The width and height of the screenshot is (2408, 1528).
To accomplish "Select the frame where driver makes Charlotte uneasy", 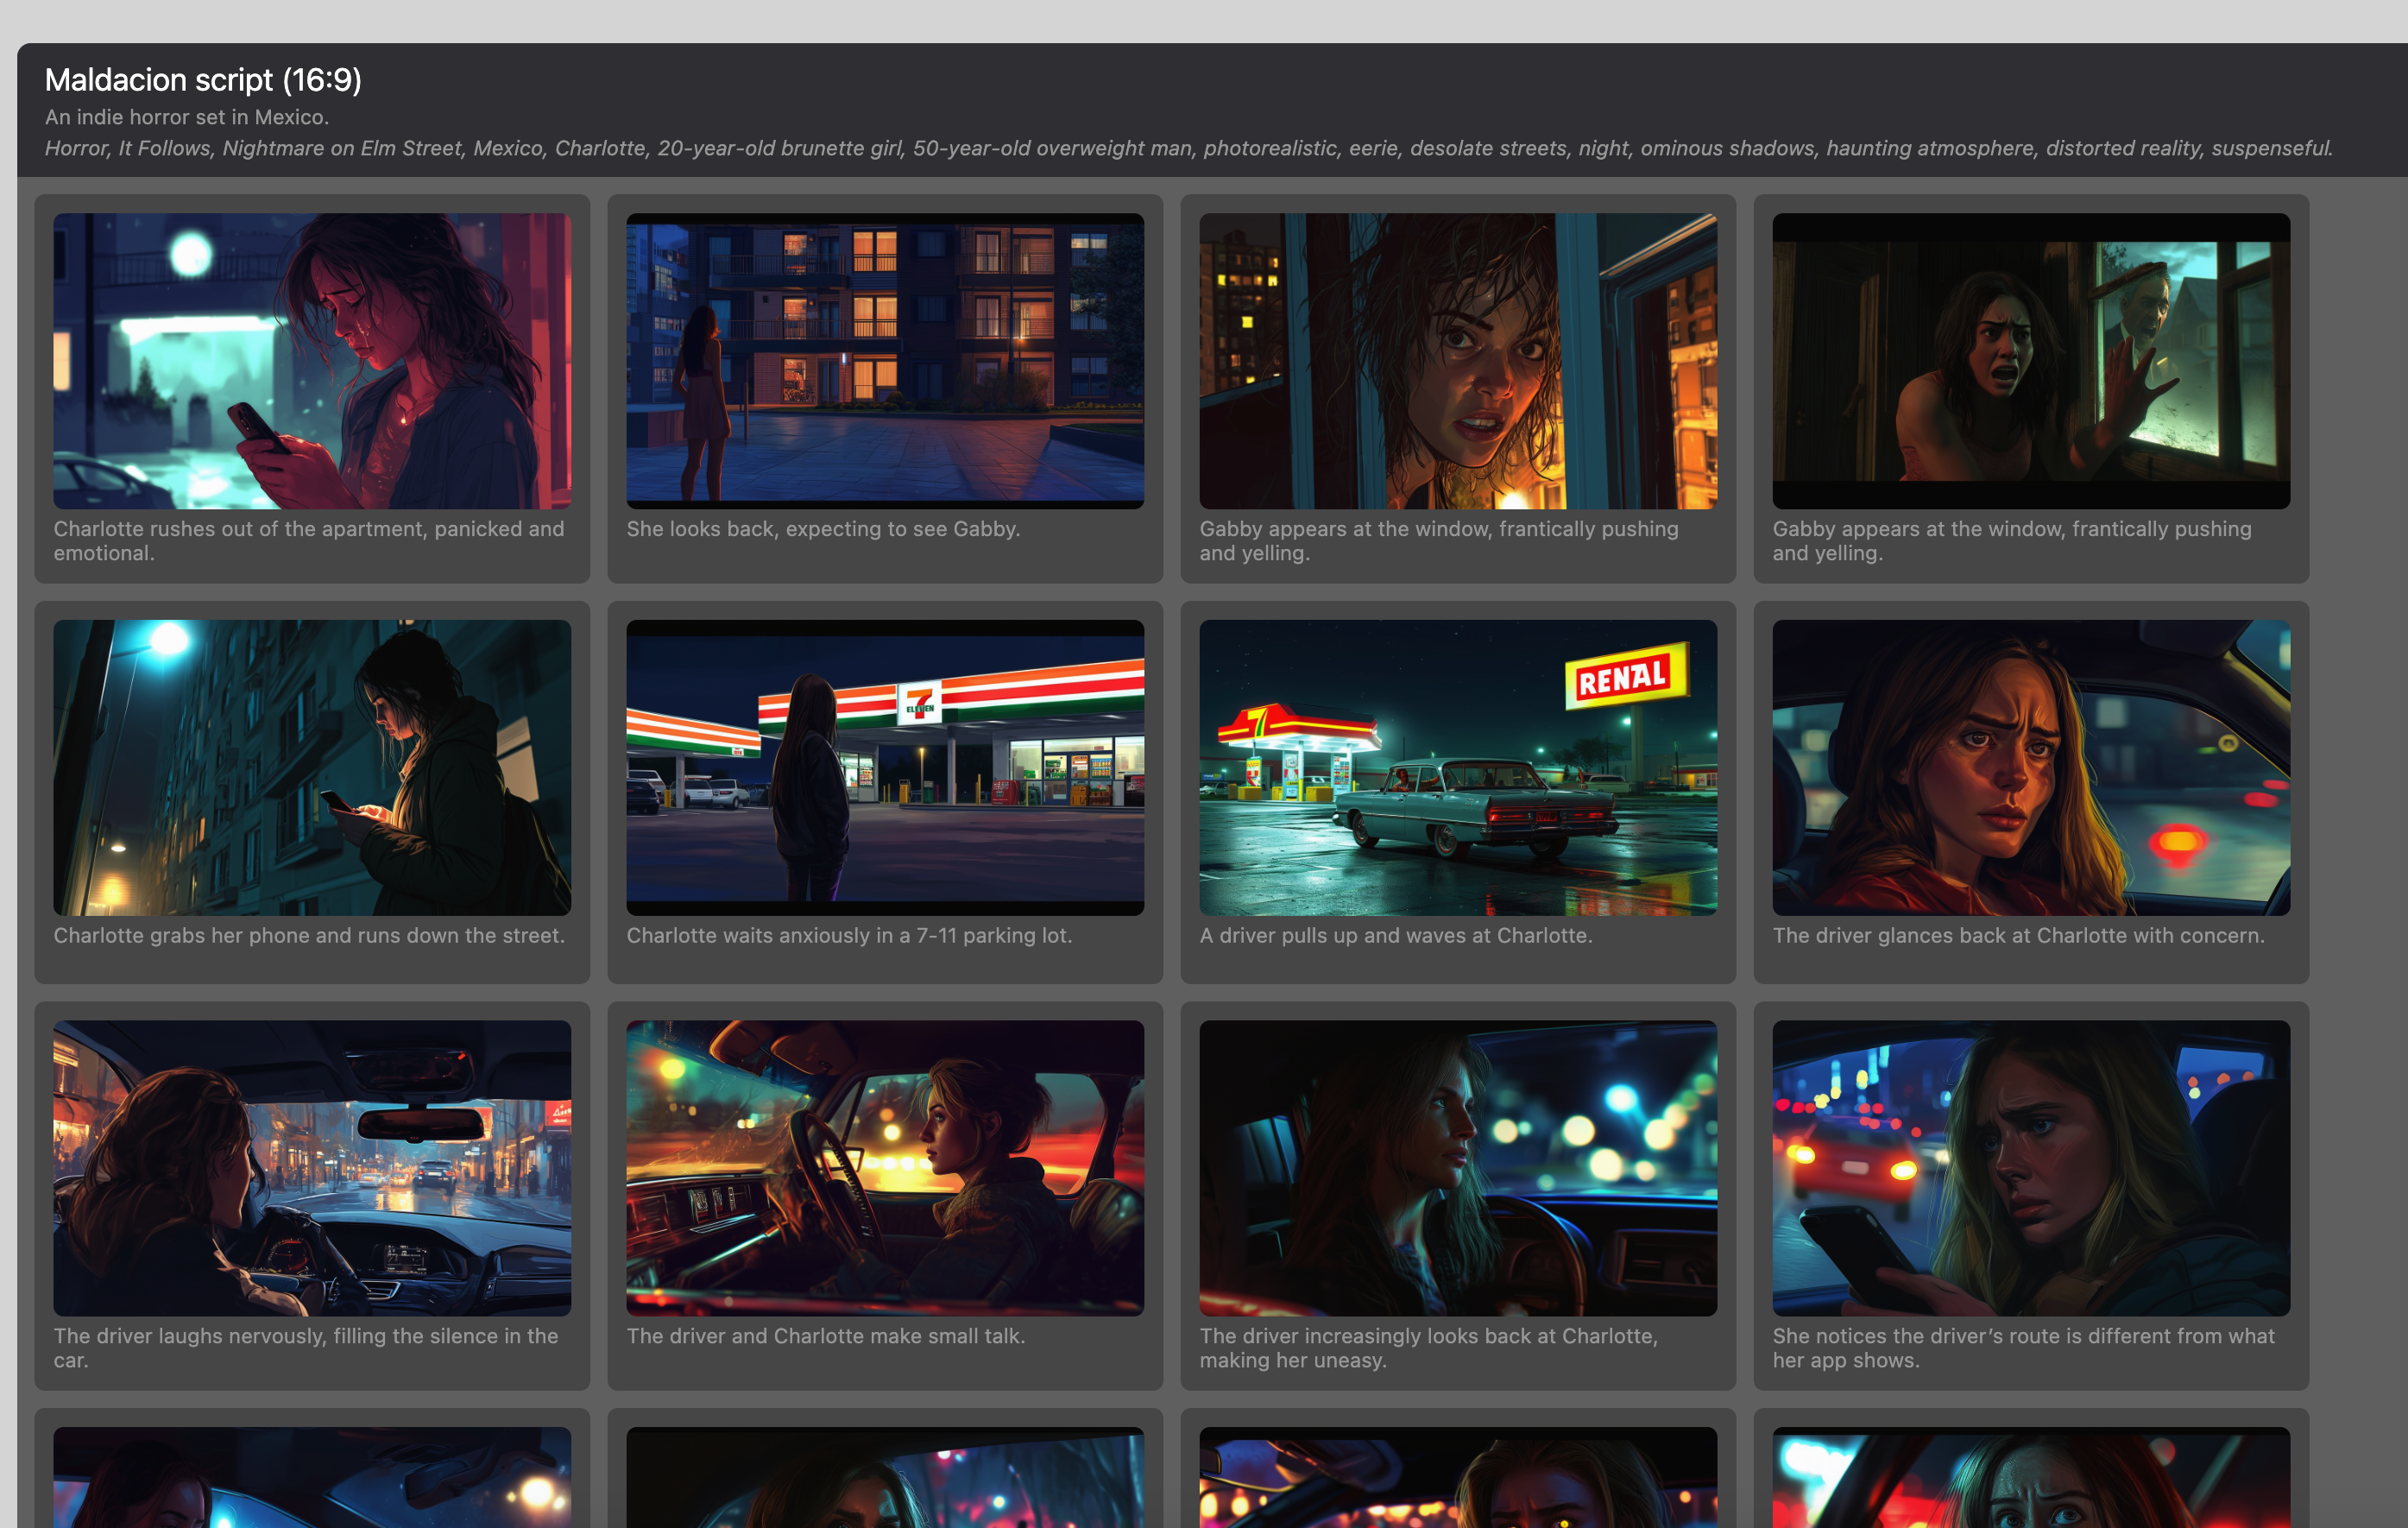I will [x=1457, y=1168].
